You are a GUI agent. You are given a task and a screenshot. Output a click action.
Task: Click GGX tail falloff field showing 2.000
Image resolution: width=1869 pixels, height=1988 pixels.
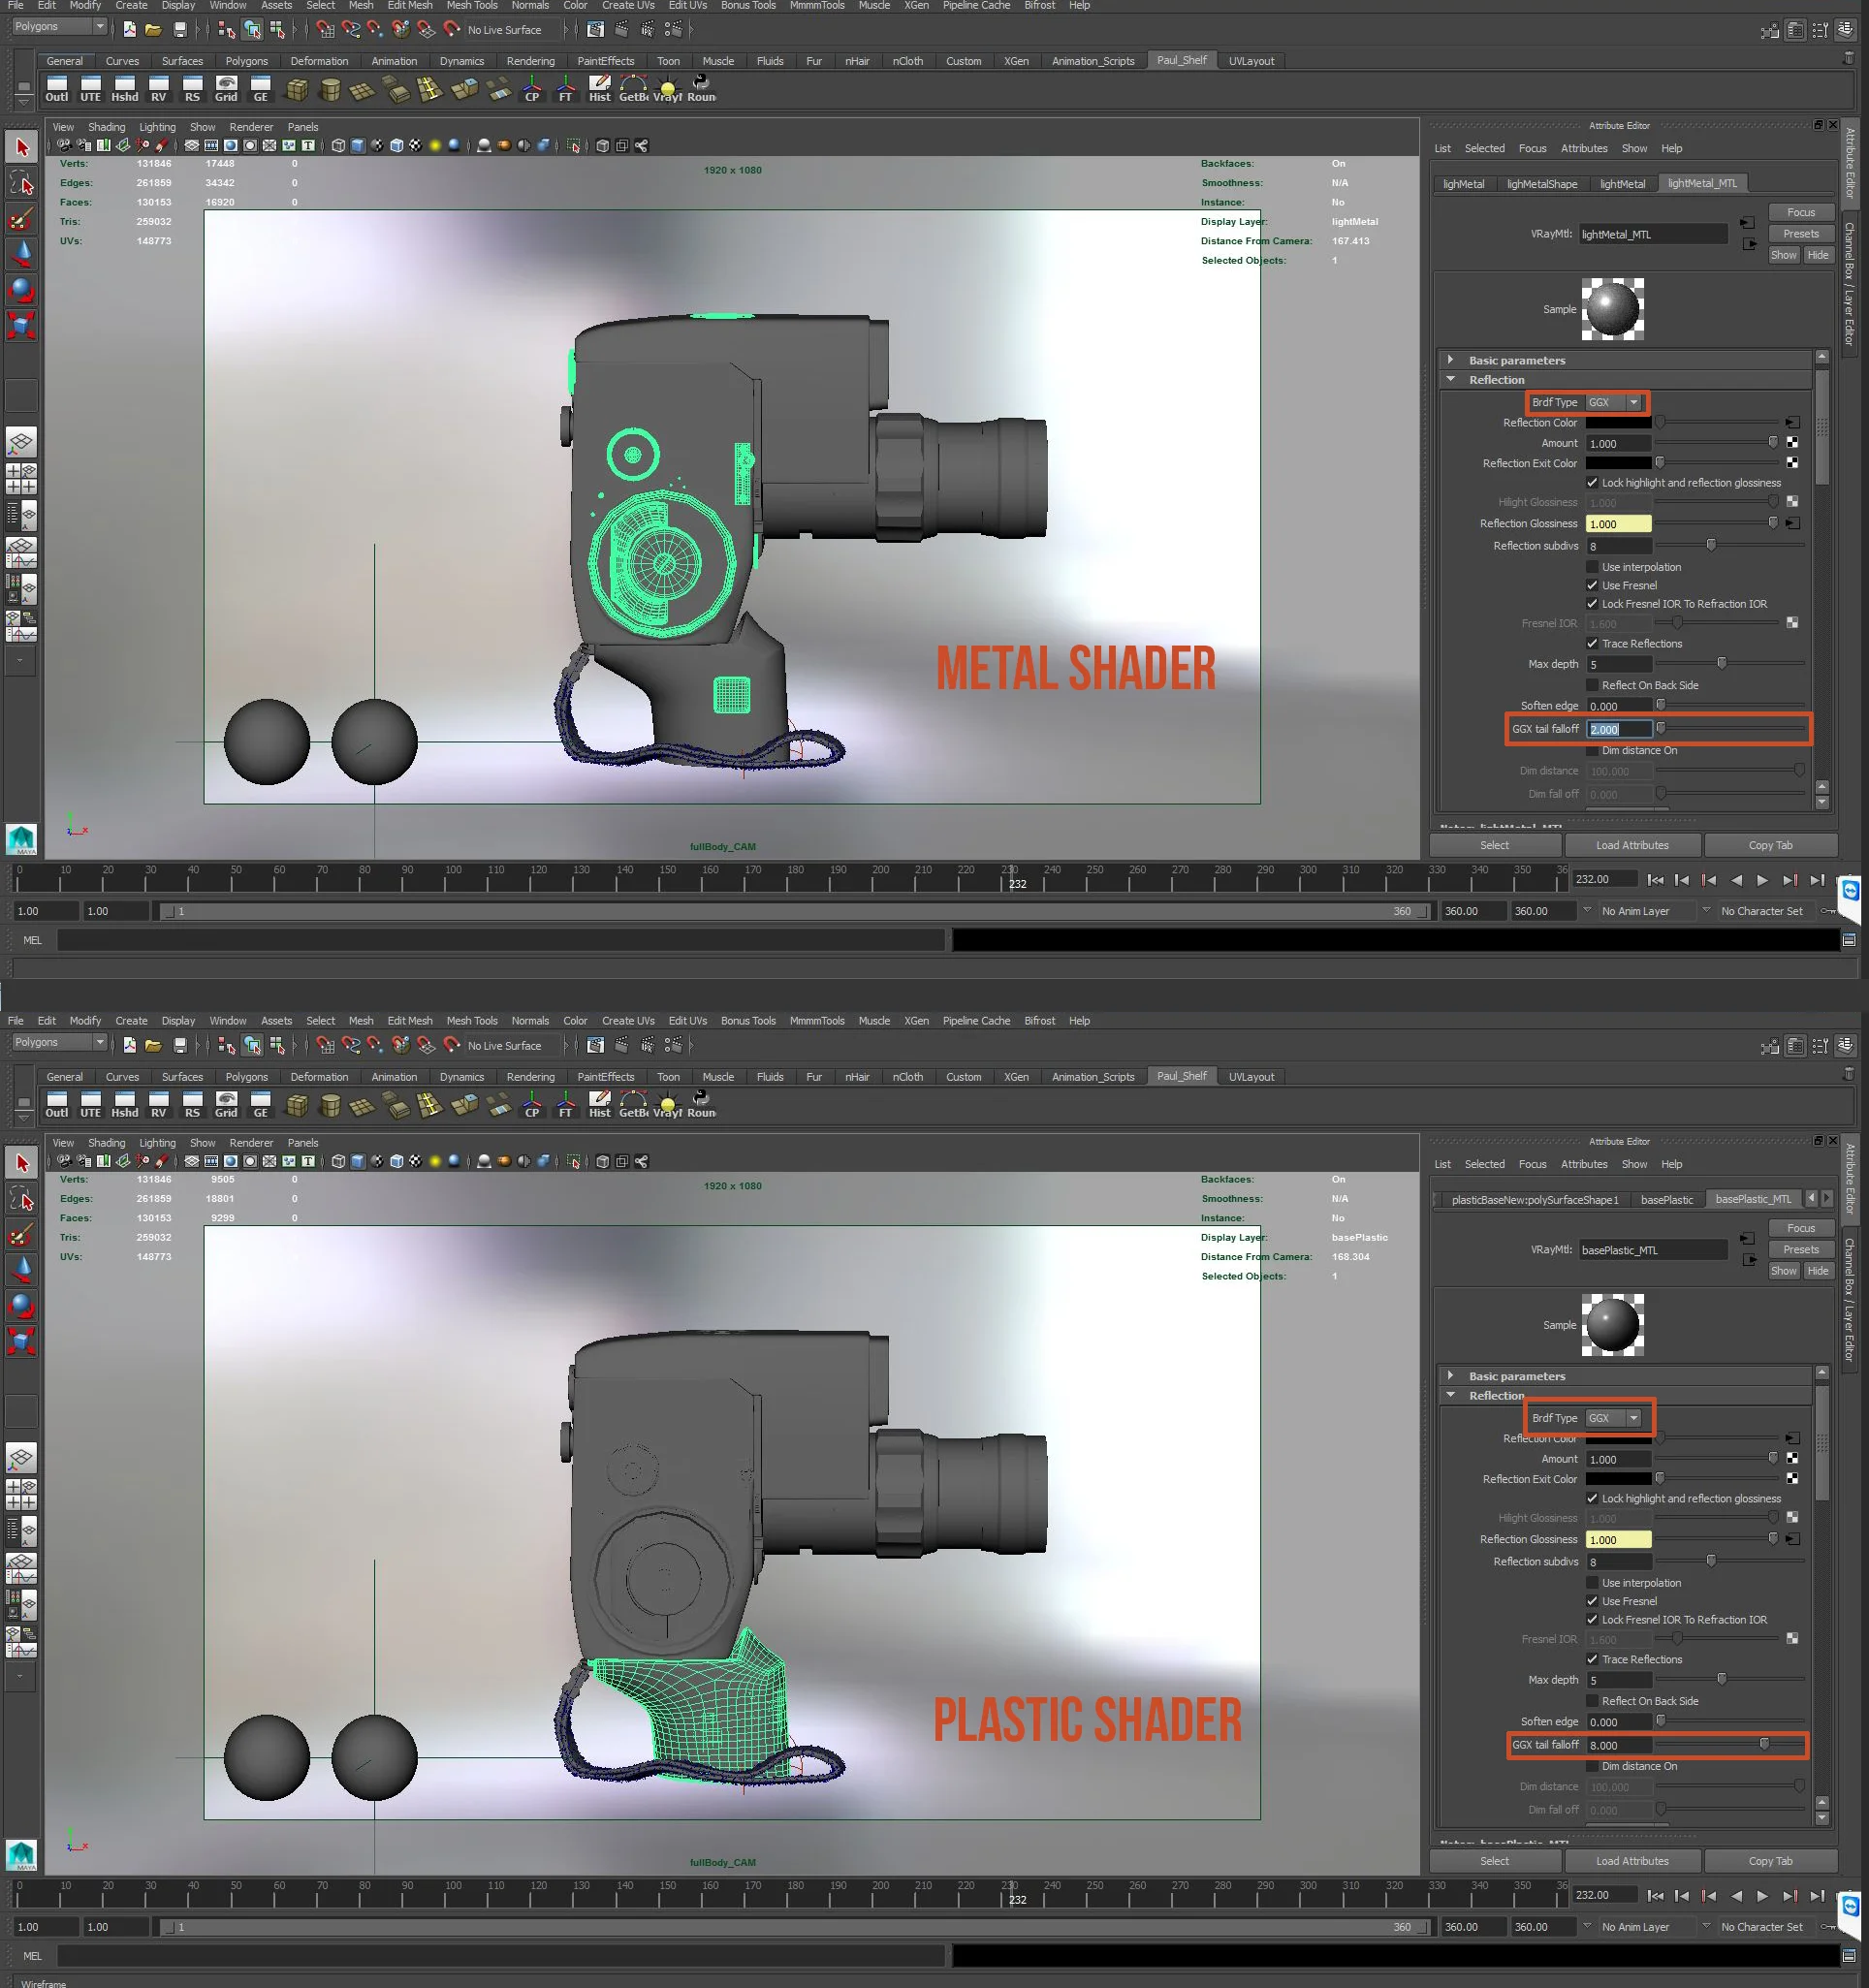tap(1617, 729)
